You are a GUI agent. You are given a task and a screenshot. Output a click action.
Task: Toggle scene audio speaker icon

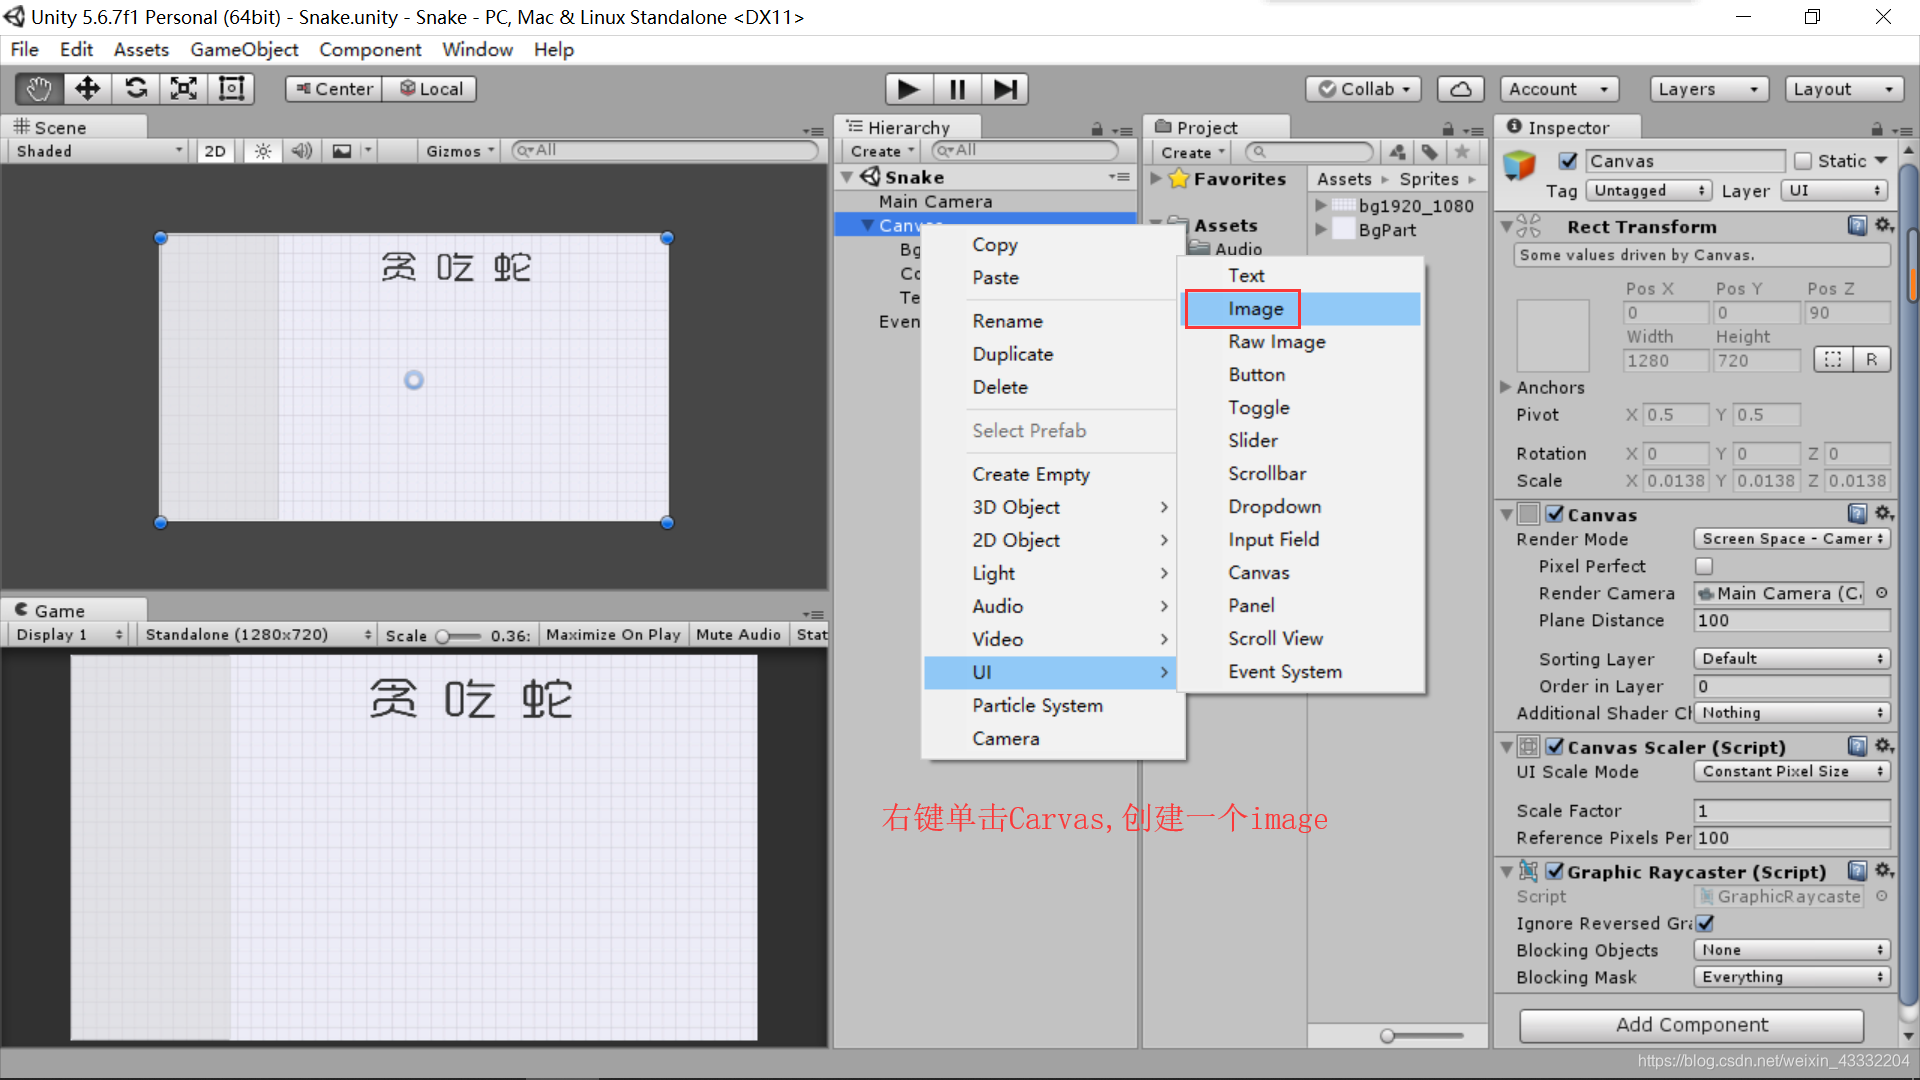coord(301,151)
